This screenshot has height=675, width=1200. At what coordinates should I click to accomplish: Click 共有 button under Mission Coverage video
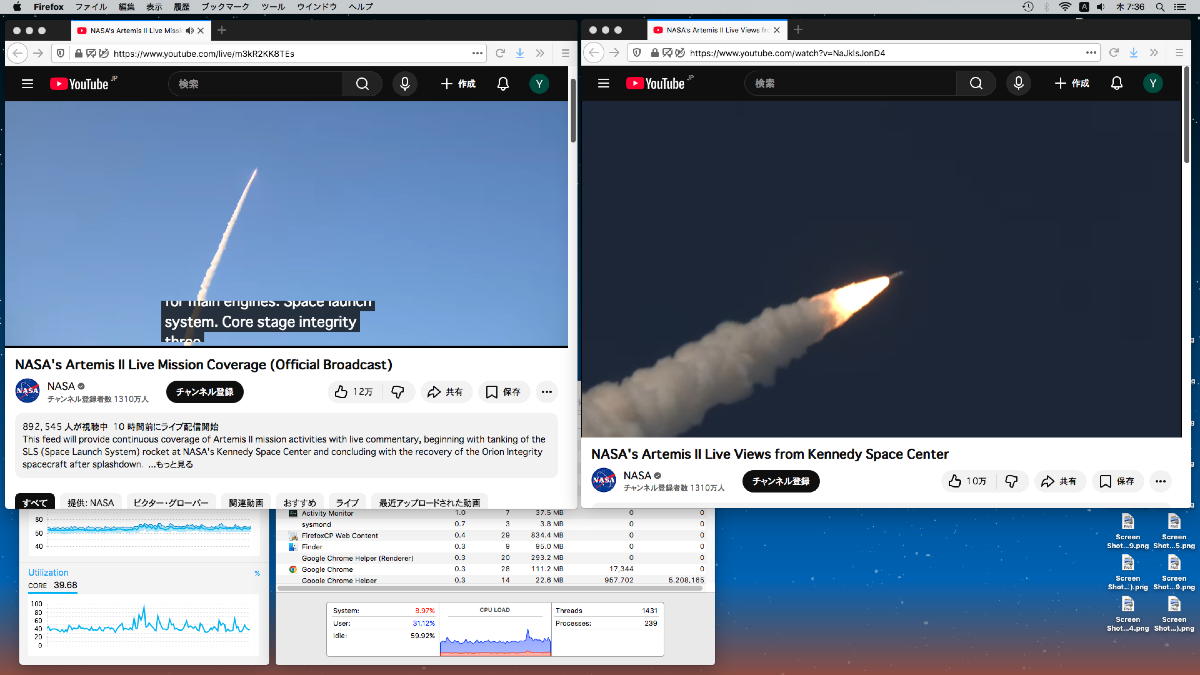tap(446, 392)
